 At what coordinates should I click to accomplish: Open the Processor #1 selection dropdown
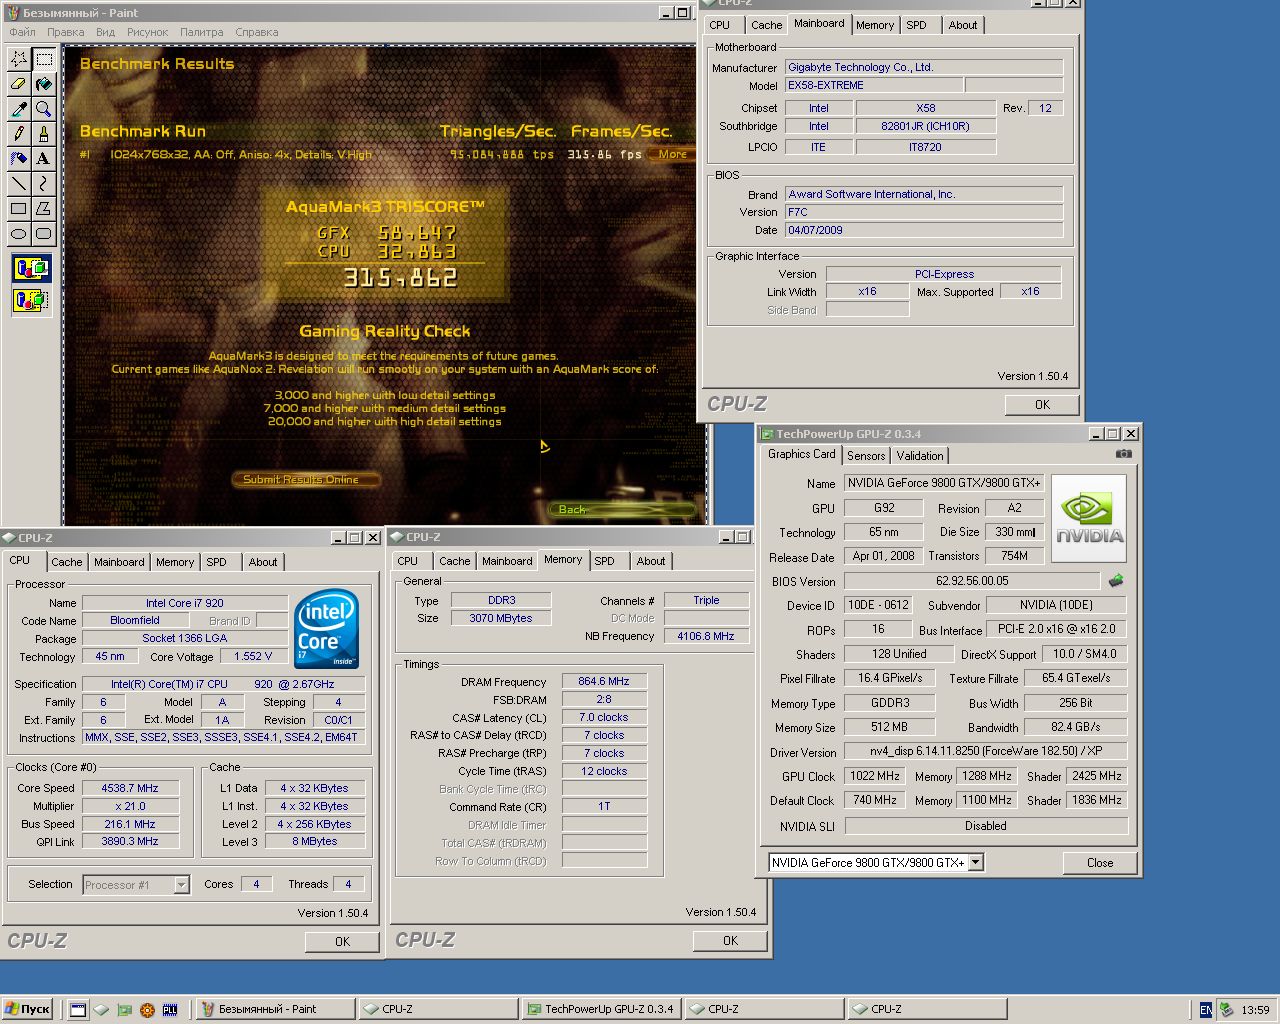(x=182, y=885)
